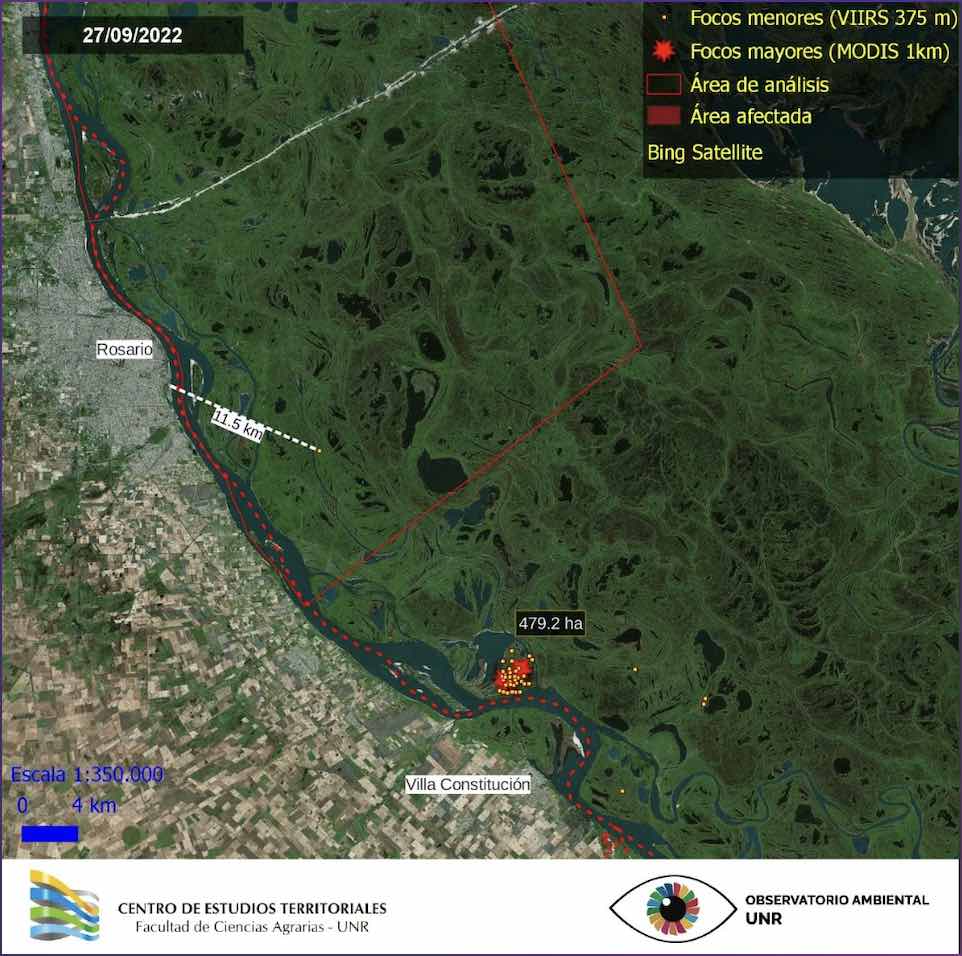Click the Villa Constitución label
Viewport: 962px width, 956px height.
coord(468,785)
